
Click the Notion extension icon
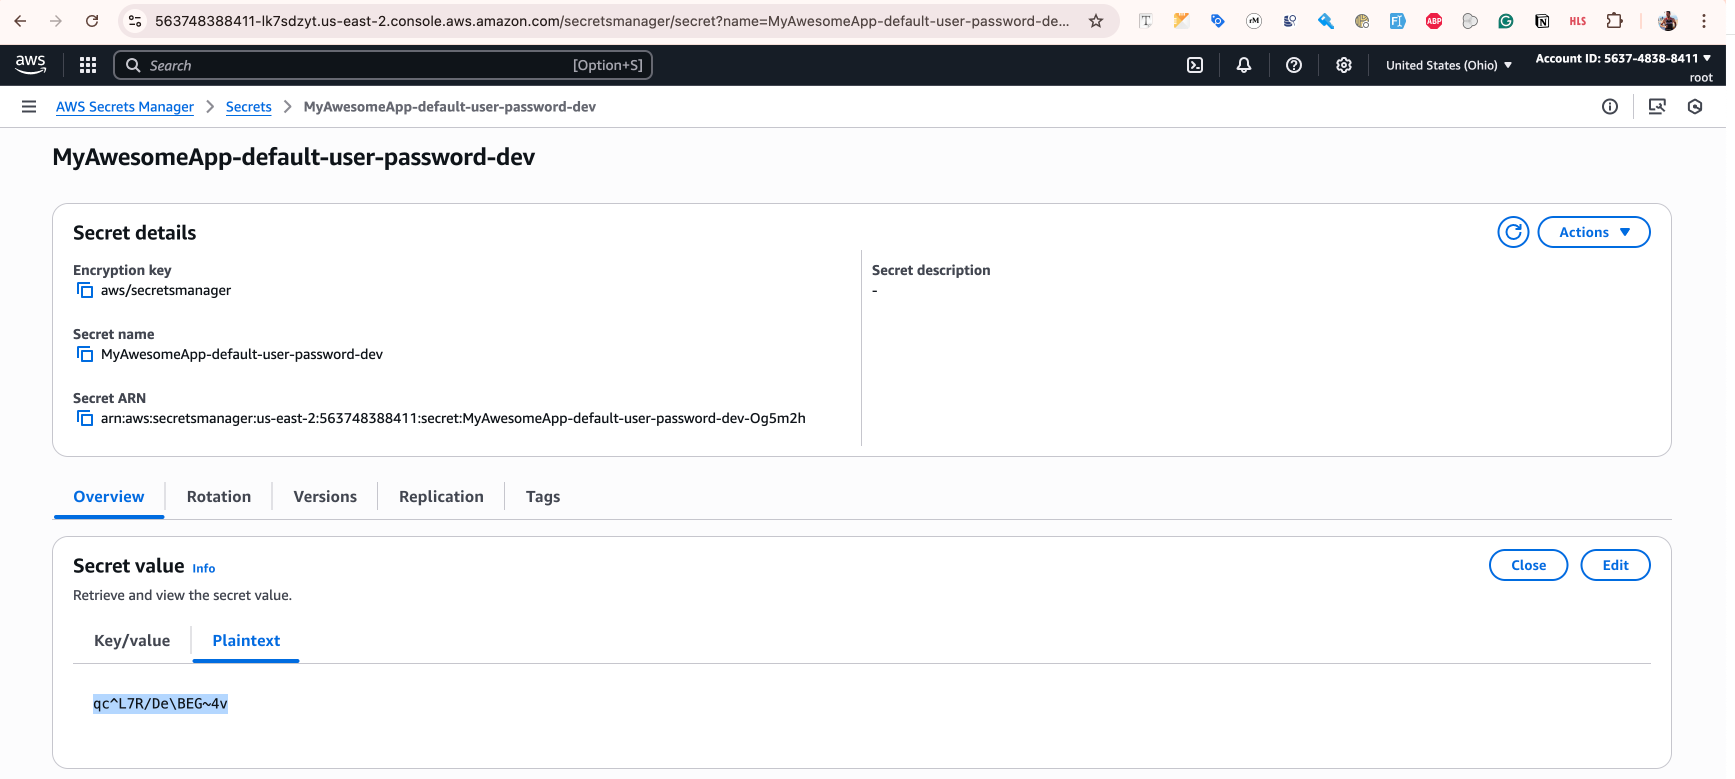pyautogui.click(x=1542, y=21)
